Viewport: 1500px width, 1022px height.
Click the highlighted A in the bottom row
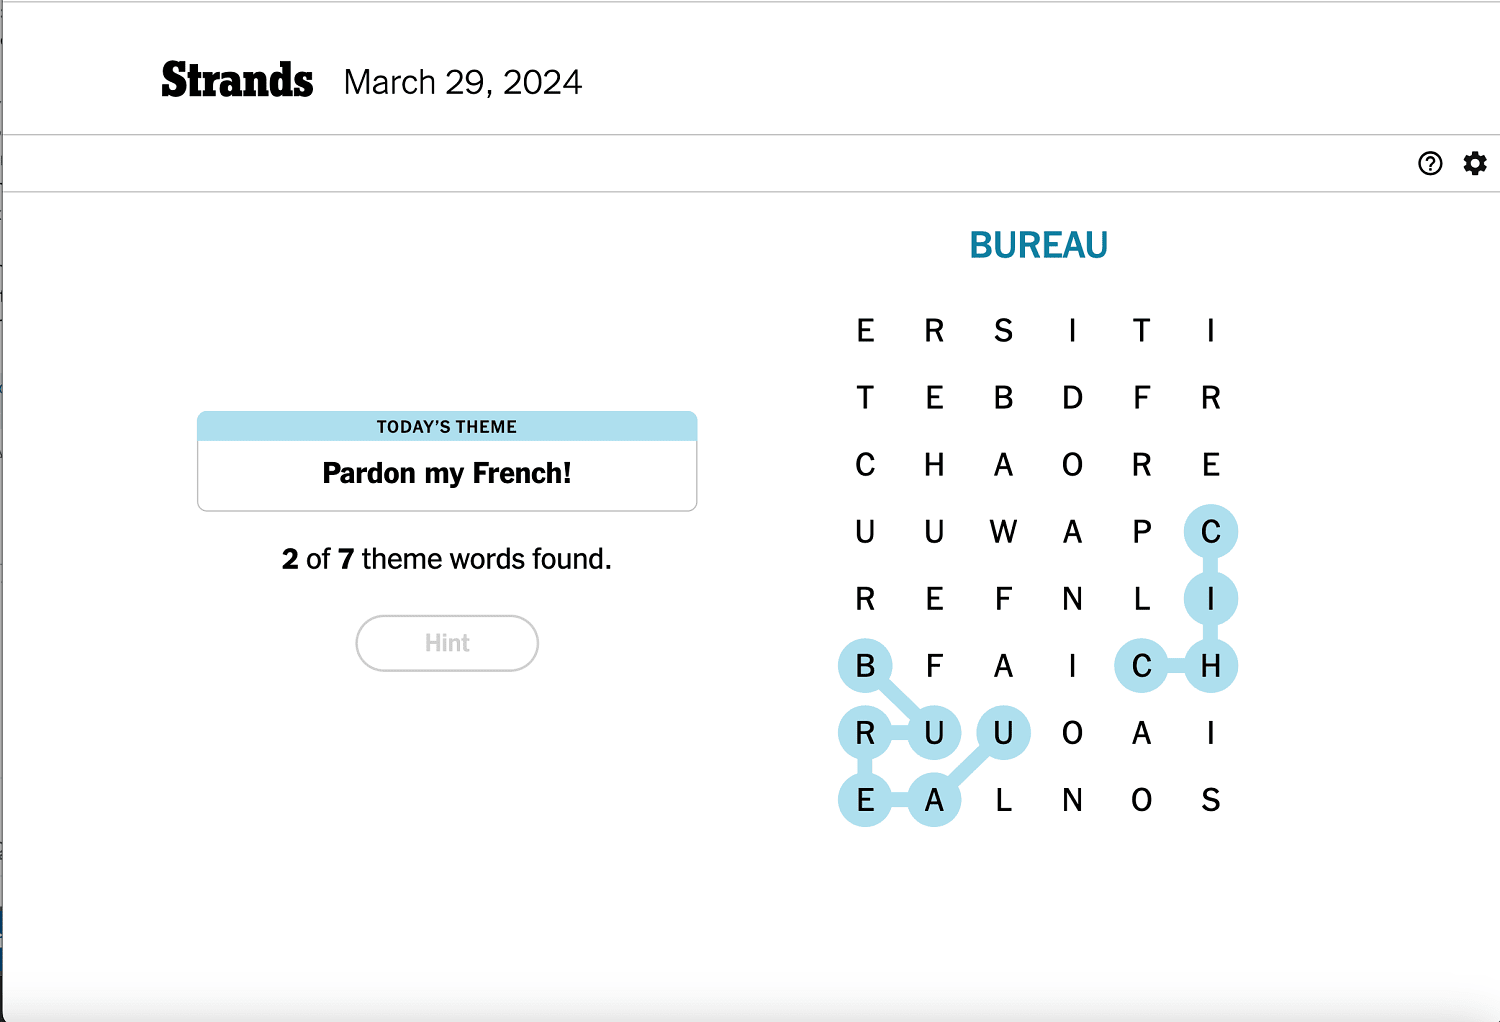coord(933,800)
